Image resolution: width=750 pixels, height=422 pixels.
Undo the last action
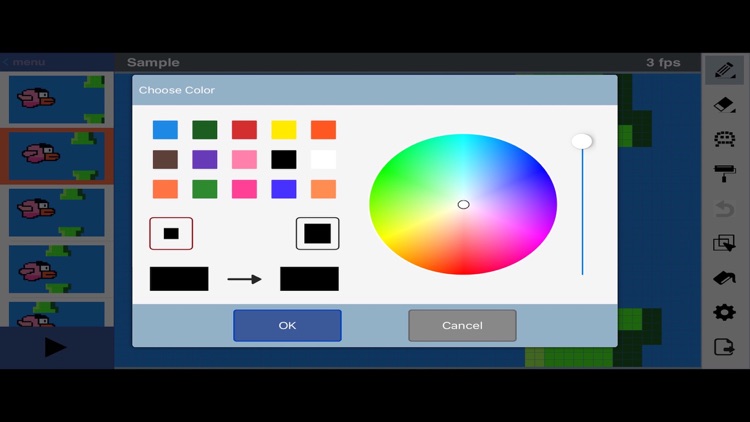coord(724,209)
